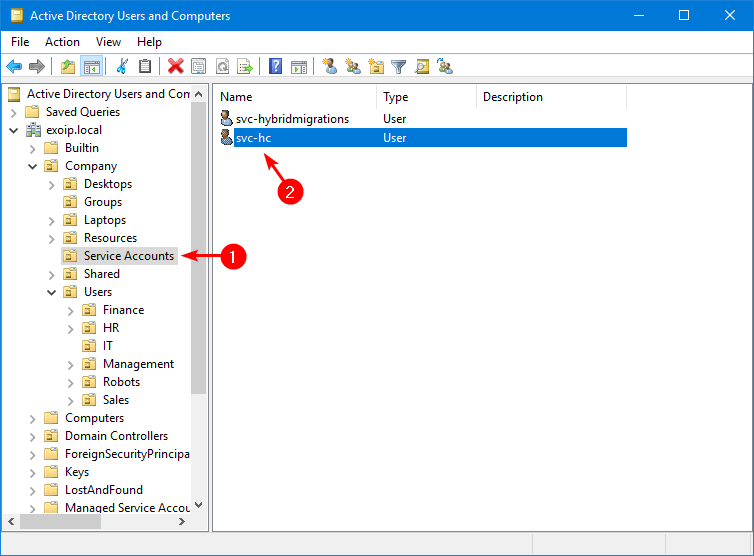The image size is (754, 556).
Task: Open the Action menu
Action: [63, 42]
